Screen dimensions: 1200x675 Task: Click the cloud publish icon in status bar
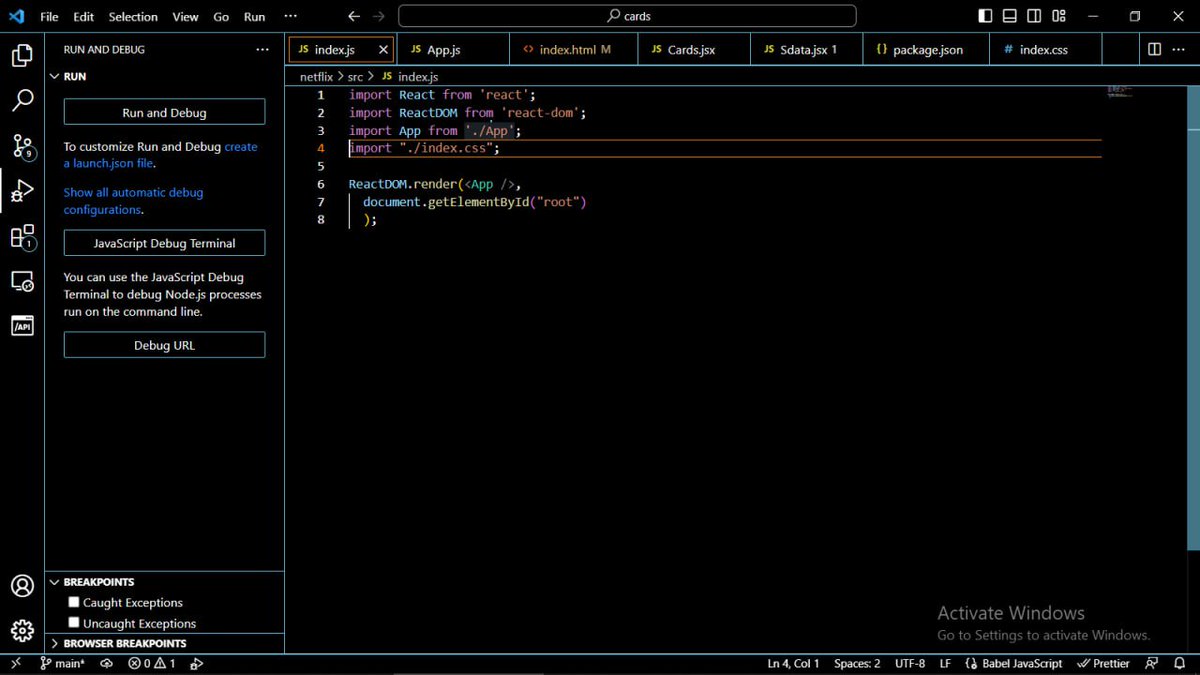106,663
